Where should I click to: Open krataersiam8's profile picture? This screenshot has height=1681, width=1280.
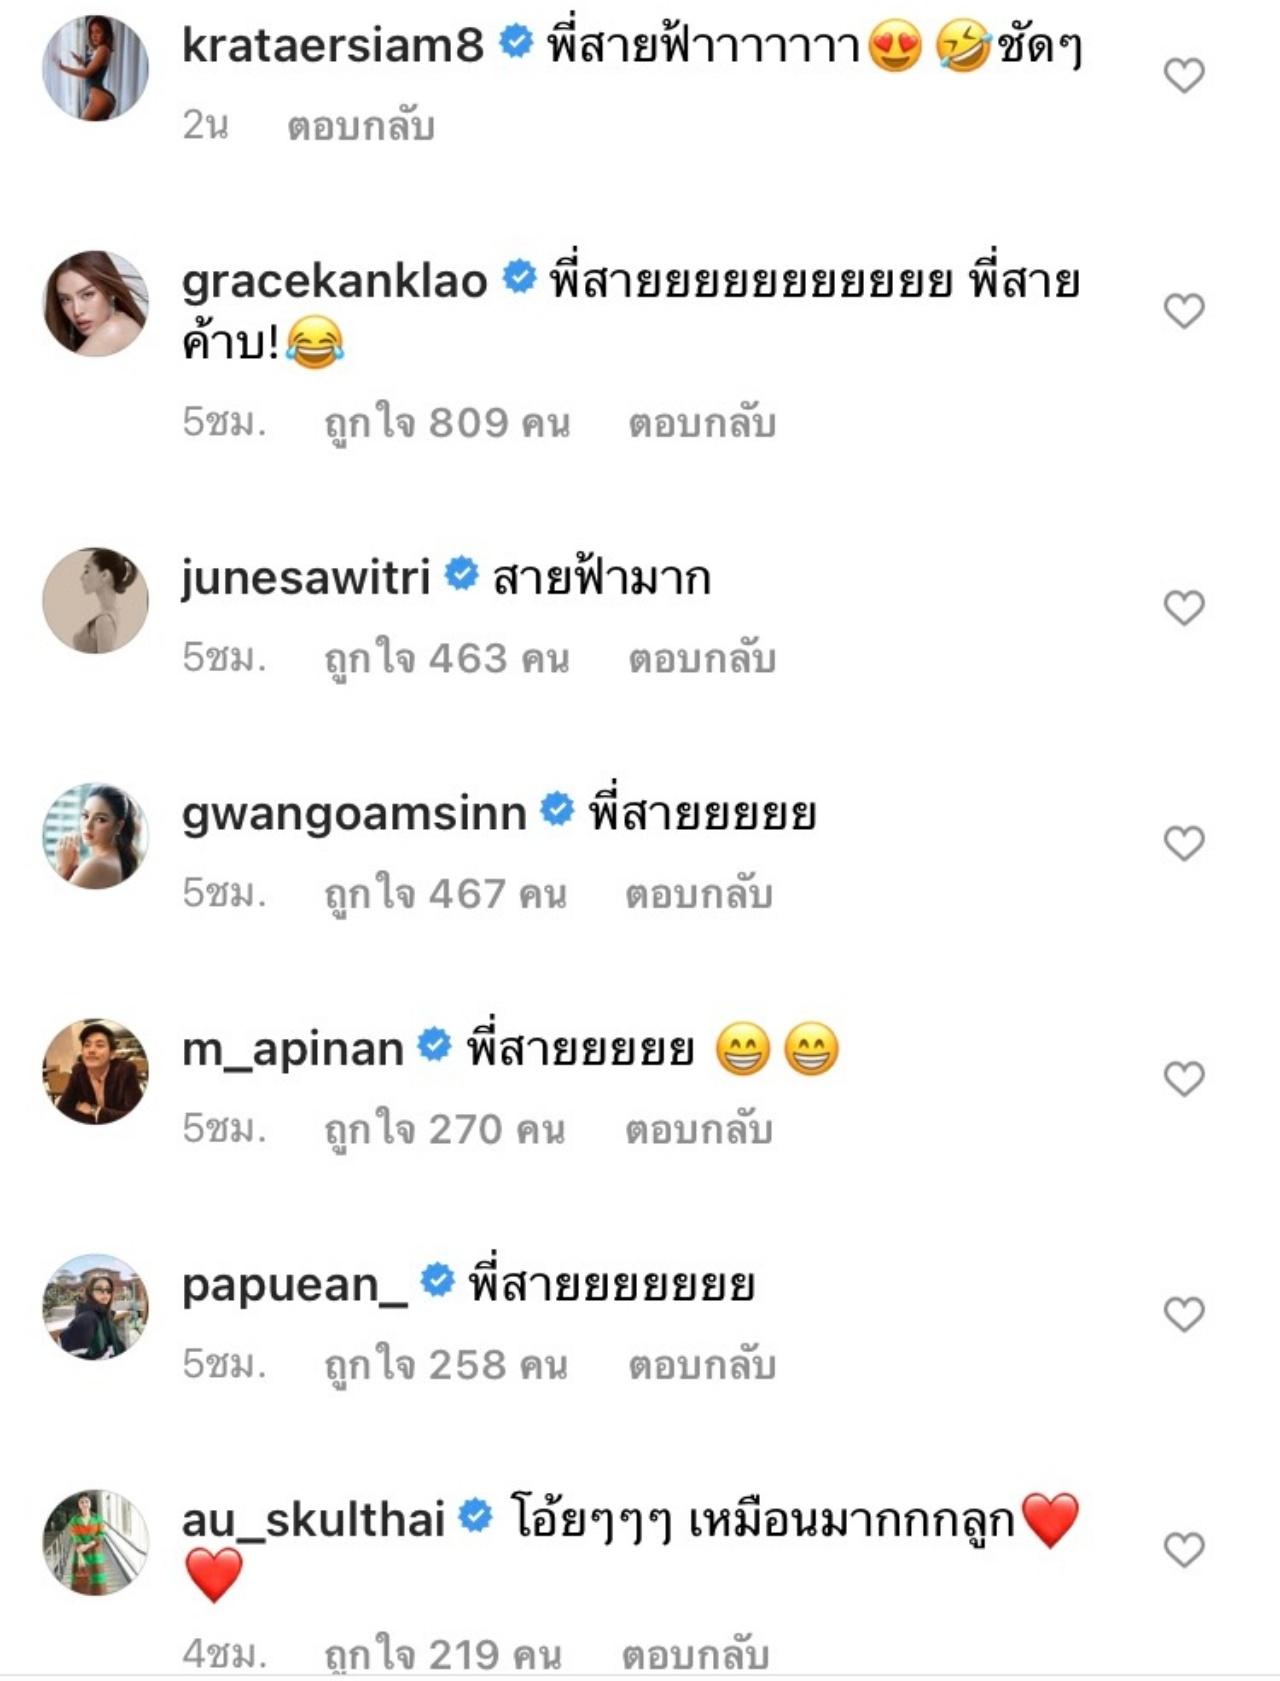point(95,68)
